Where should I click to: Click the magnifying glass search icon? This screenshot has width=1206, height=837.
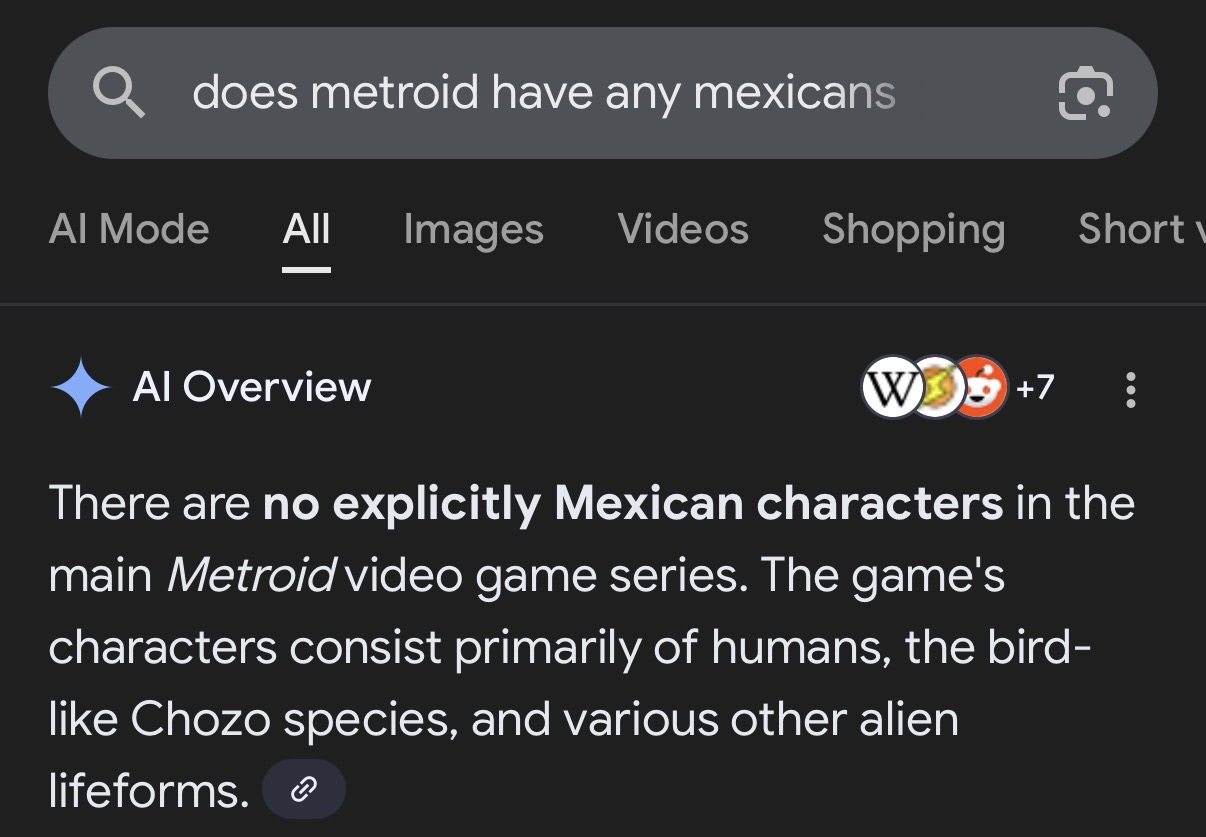[119, 94]
